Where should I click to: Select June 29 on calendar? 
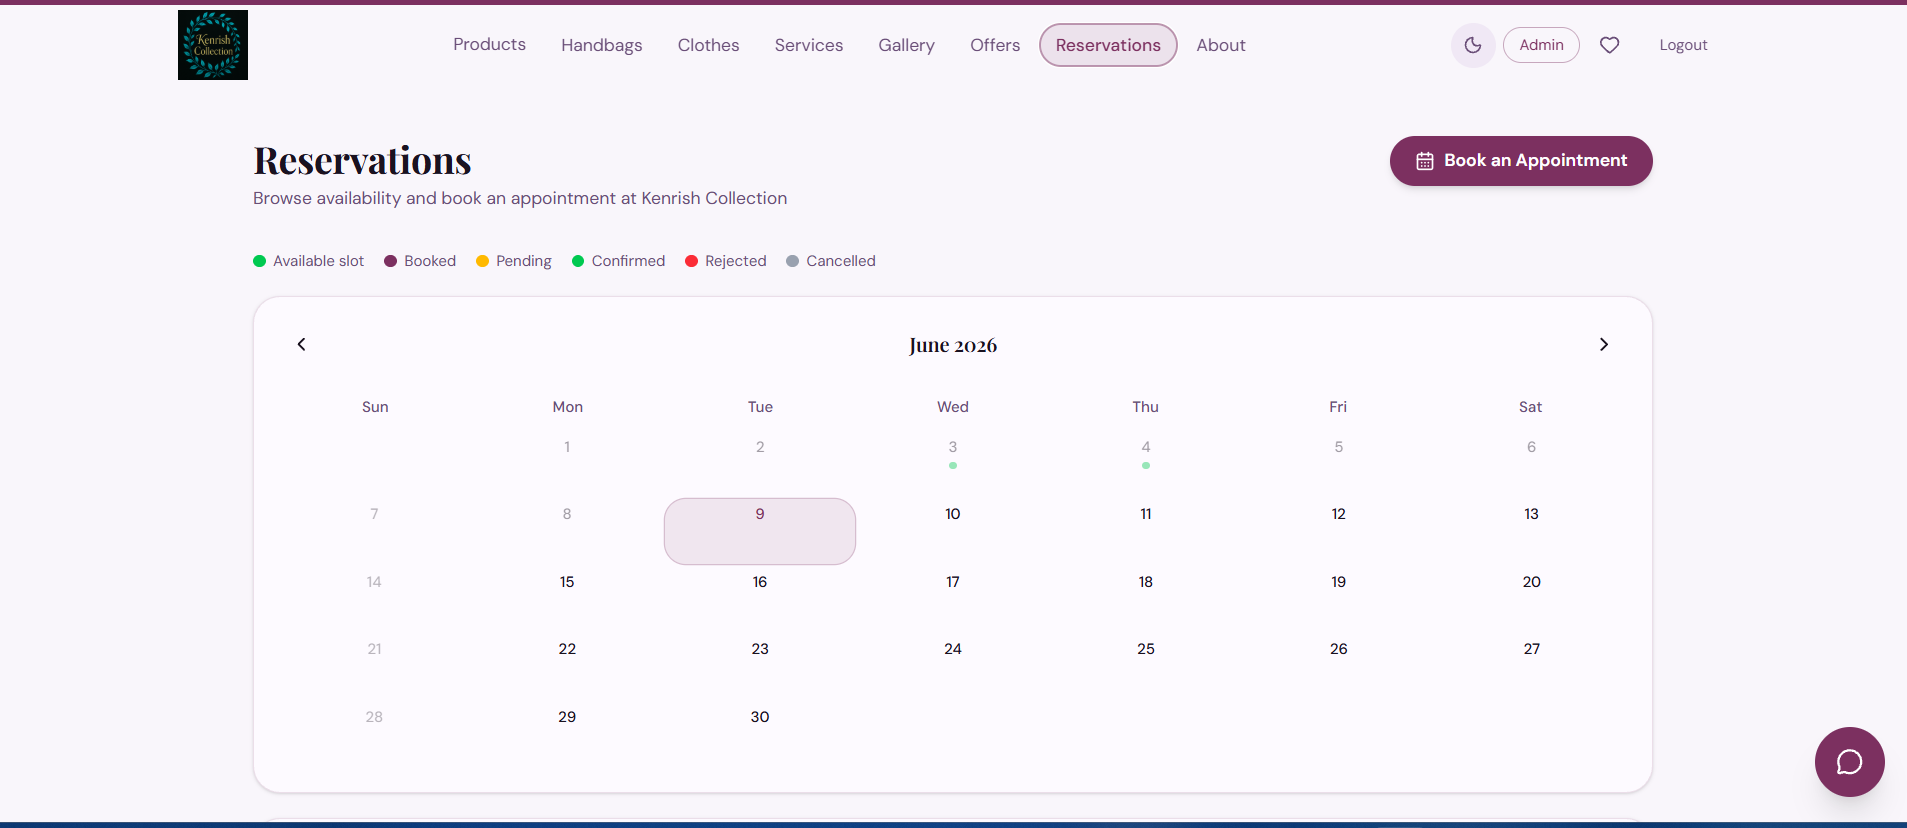[x=567, y=733]
